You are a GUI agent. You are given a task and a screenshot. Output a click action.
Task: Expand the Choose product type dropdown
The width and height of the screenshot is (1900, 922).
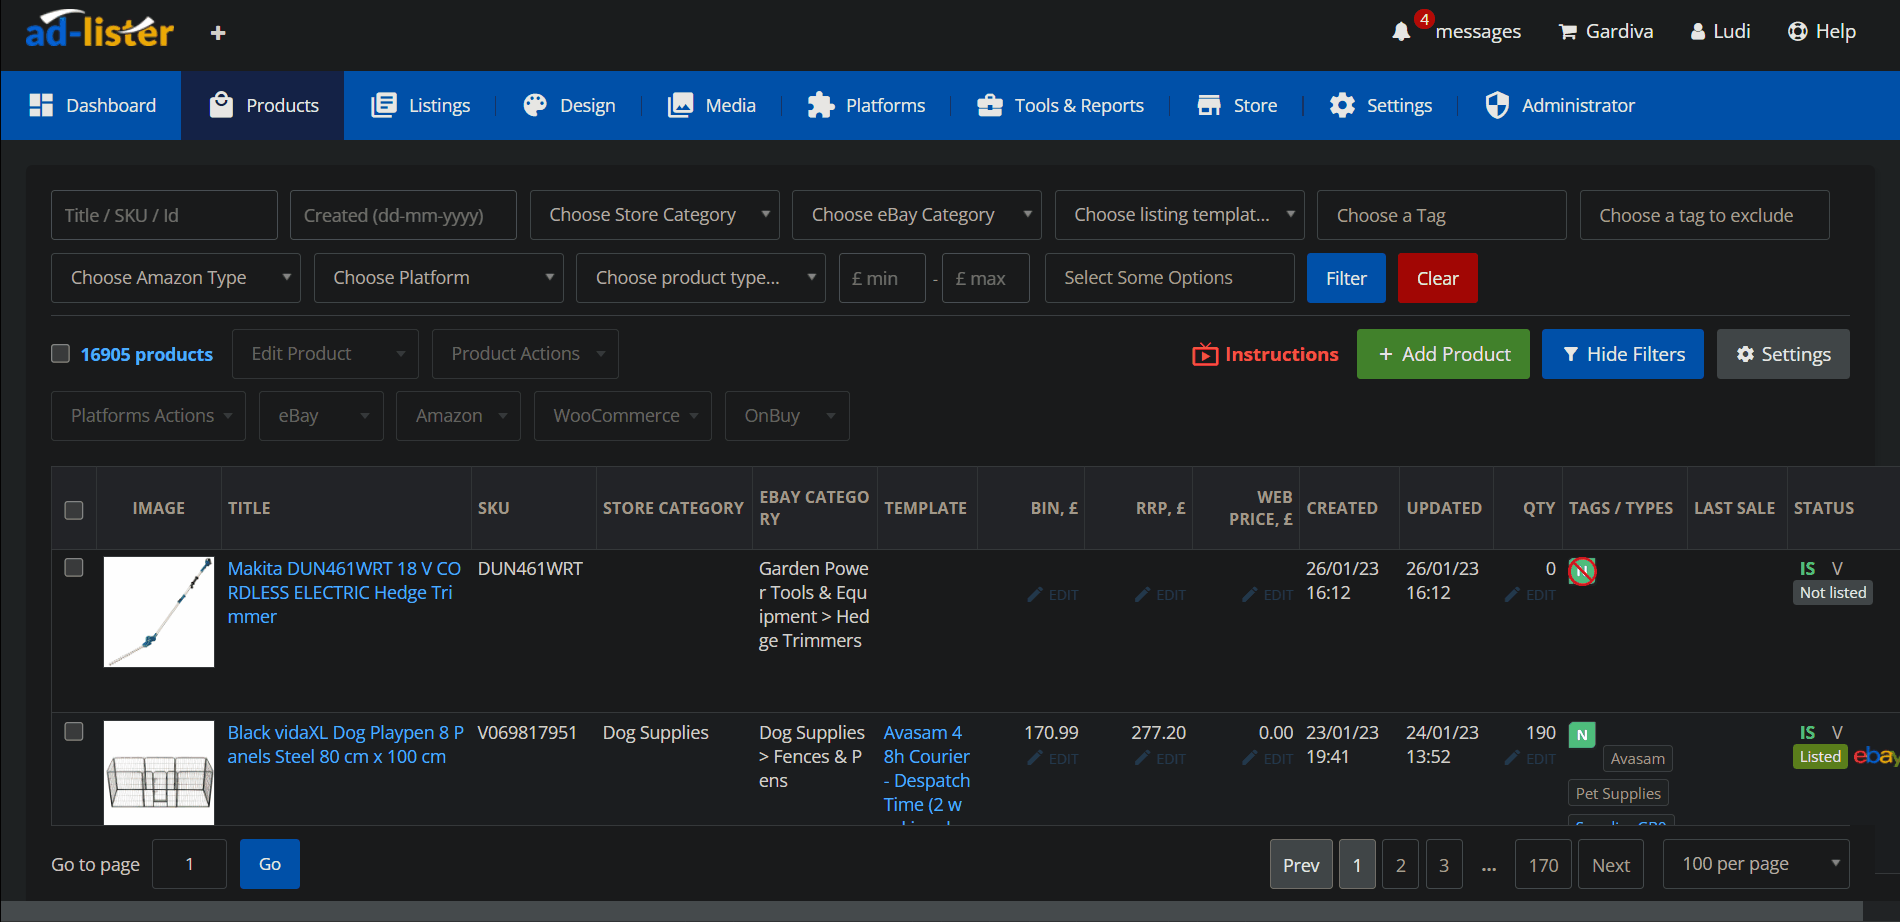pyautogui.click(x=701, y=278)
